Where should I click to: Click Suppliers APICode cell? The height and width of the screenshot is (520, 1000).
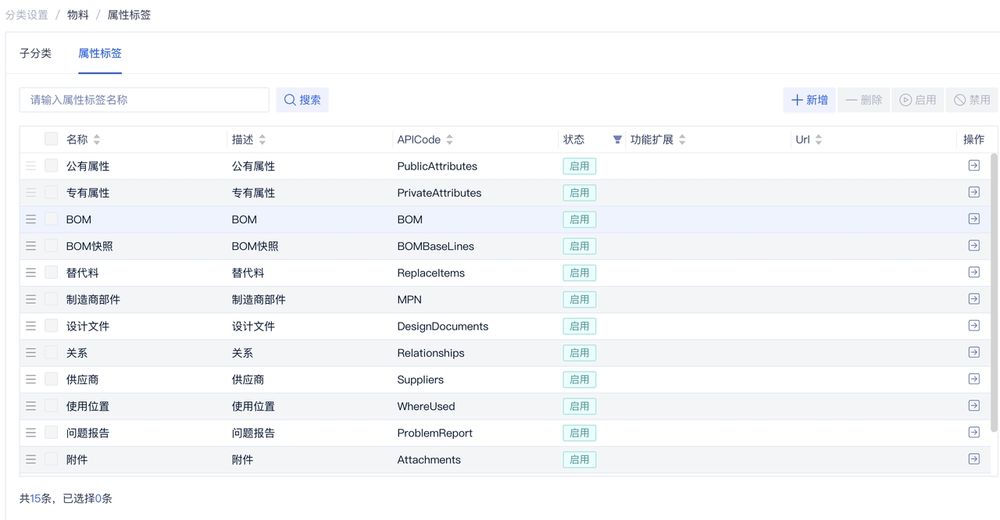tap(420, 380)
